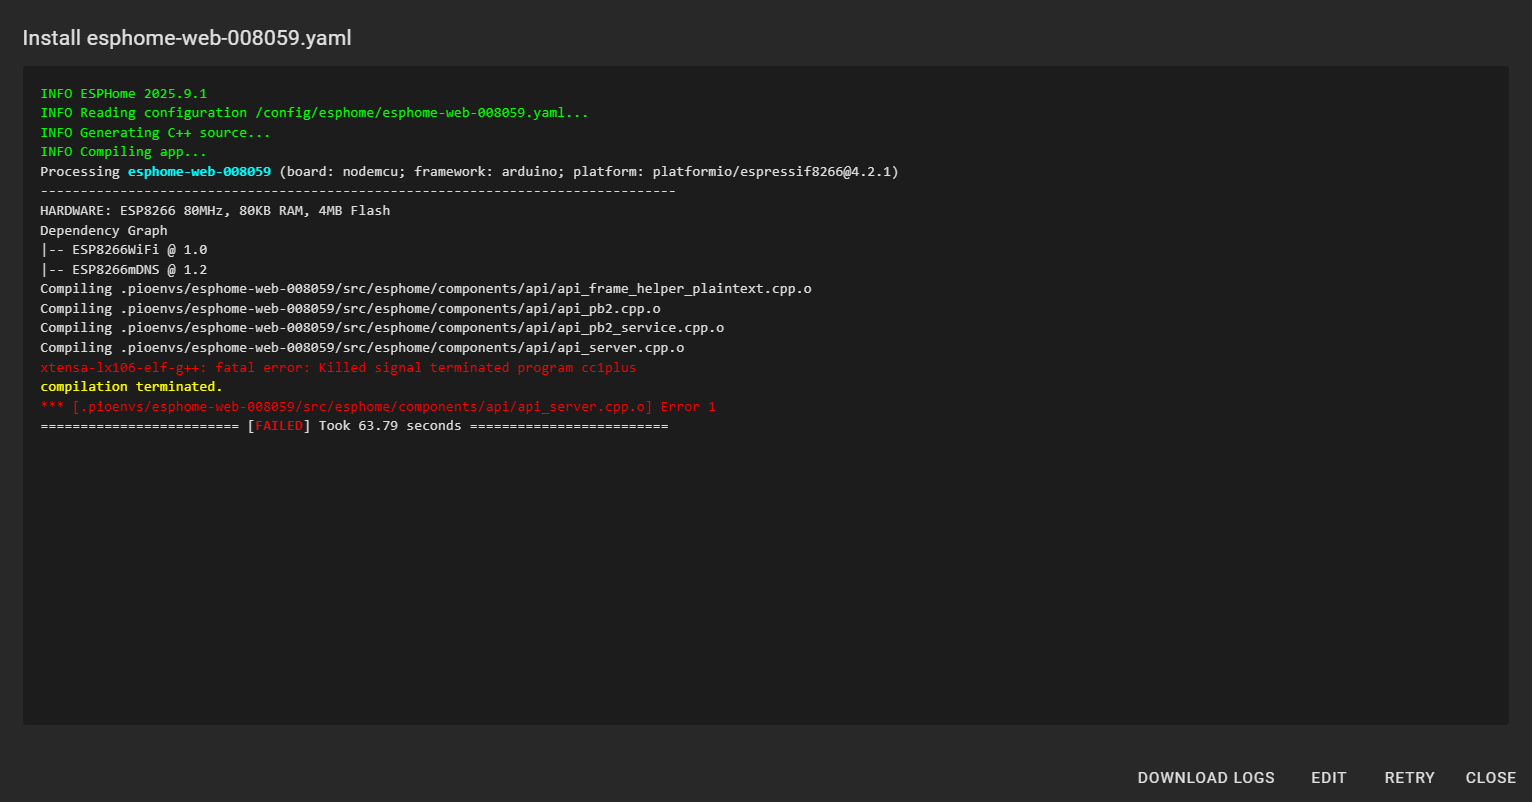Click the cyan 'esphome-web-008059' device name
This screenshot has height=802, width=1532.
tap(199, 172)
